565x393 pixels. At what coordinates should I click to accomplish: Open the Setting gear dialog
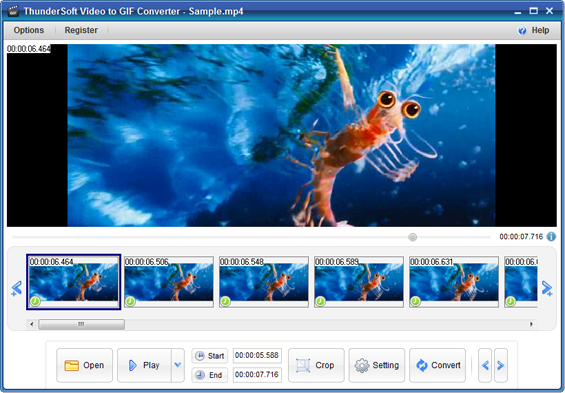(x=377, y=365)
